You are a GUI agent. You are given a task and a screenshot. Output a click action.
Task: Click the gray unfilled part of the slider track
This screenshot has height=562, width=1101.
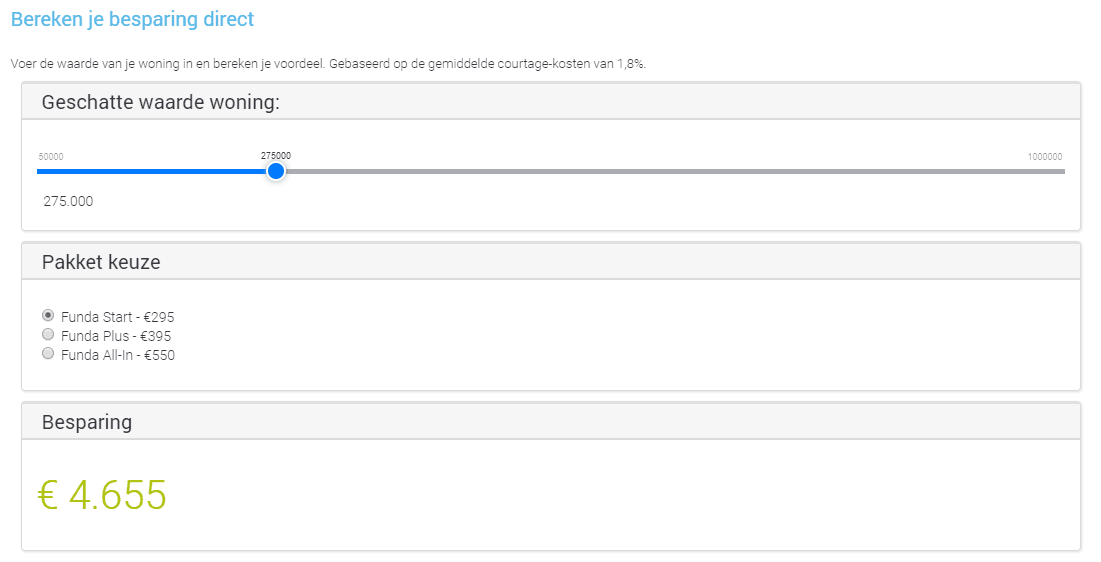pos(675,171)
